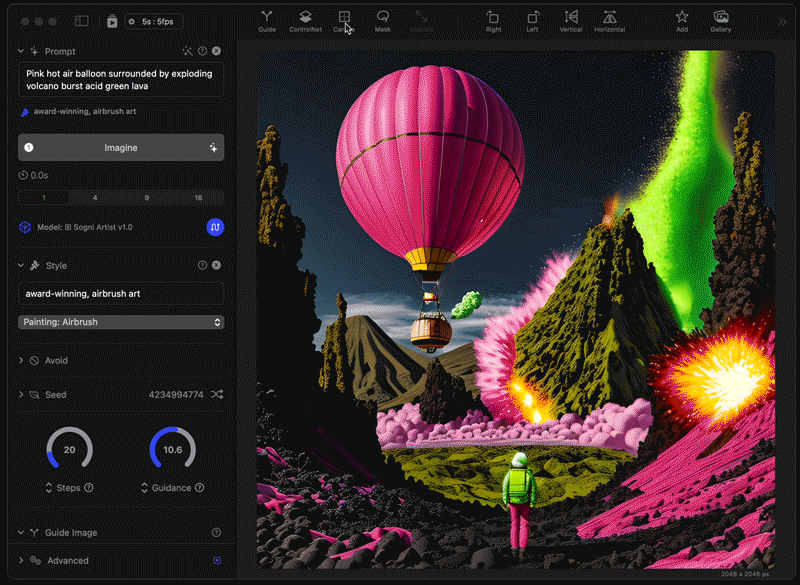
Task: Click the Imagine button
Action: 121,148
